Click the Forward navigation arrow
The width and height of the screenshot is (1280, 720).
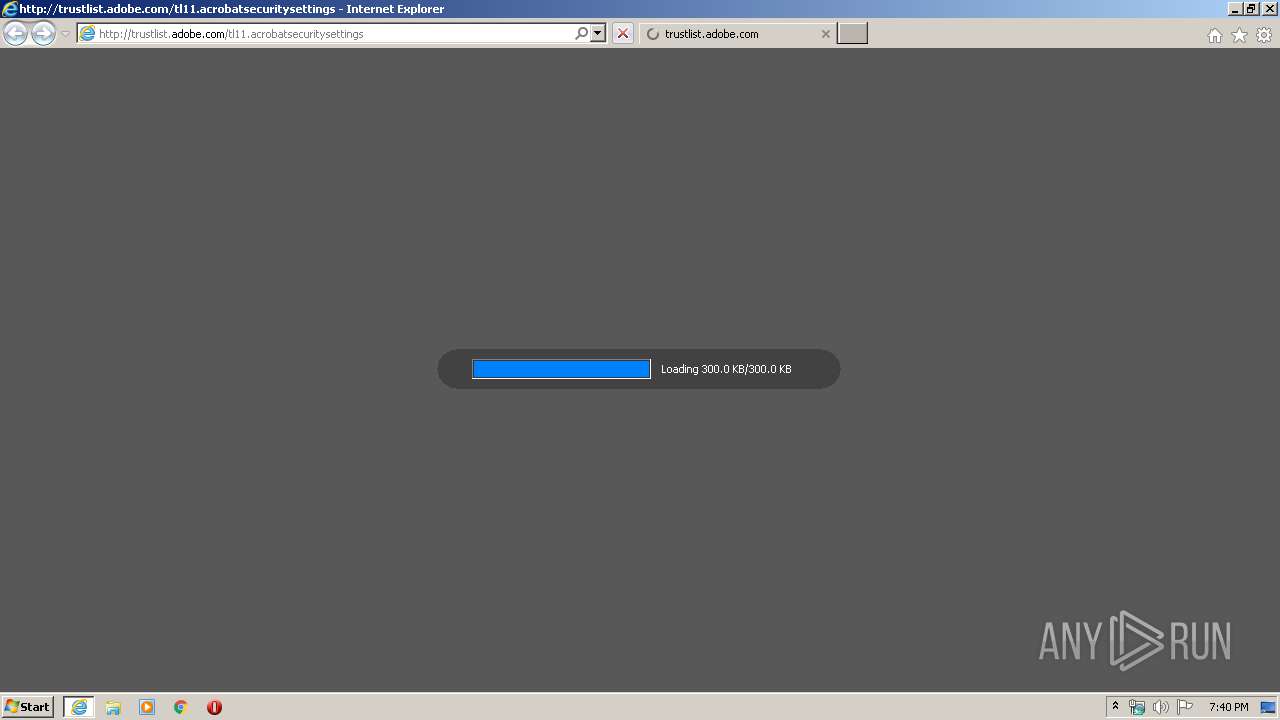(43, 34)
